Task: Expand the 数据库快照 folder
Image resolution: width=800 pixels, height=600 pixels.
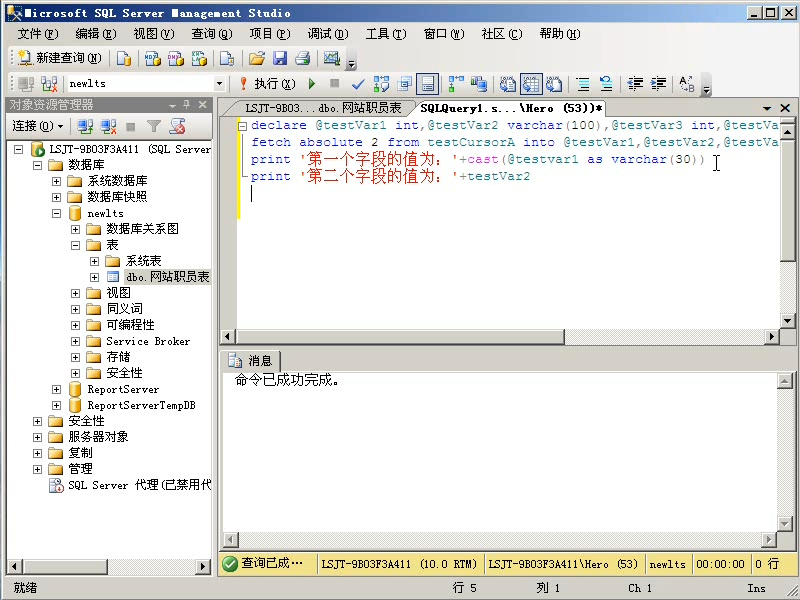Action: (56, 197)
